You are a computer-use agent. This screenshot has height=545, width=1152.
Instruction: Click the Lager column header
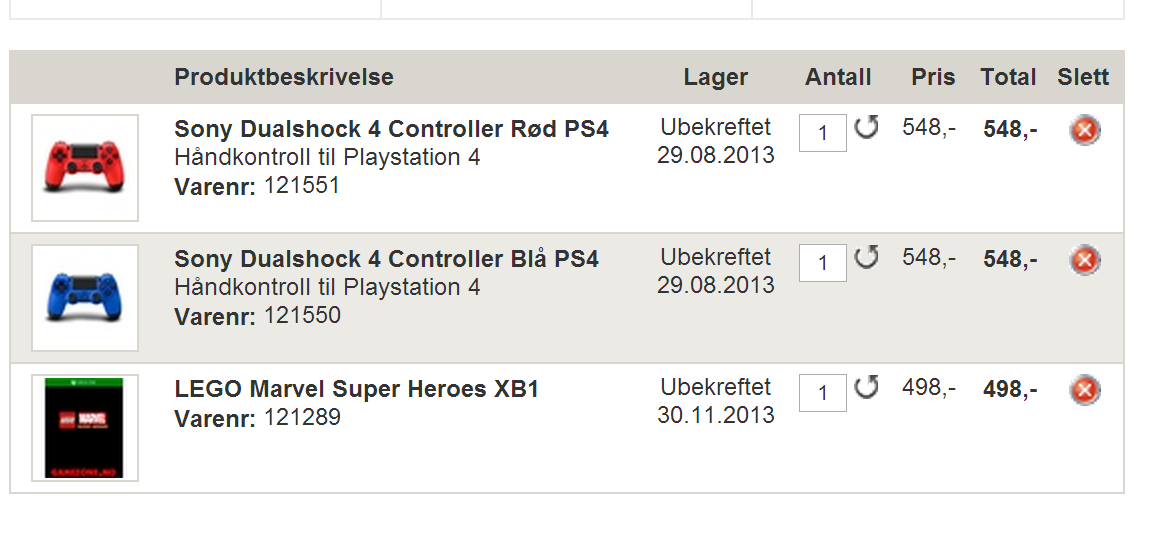click(716, 77)
